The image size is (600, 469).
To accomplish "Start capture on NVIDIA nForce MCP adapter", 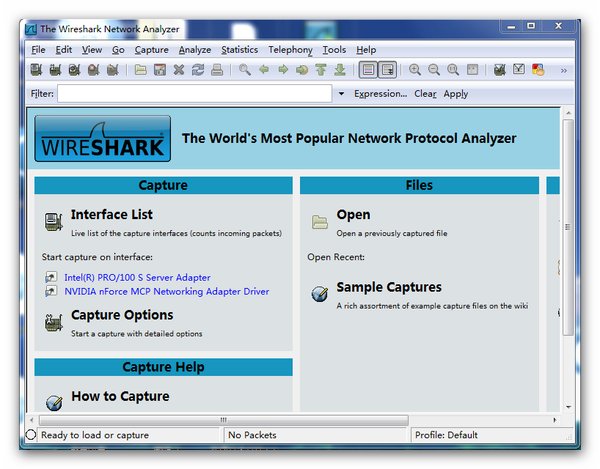I will pos(166,291).
